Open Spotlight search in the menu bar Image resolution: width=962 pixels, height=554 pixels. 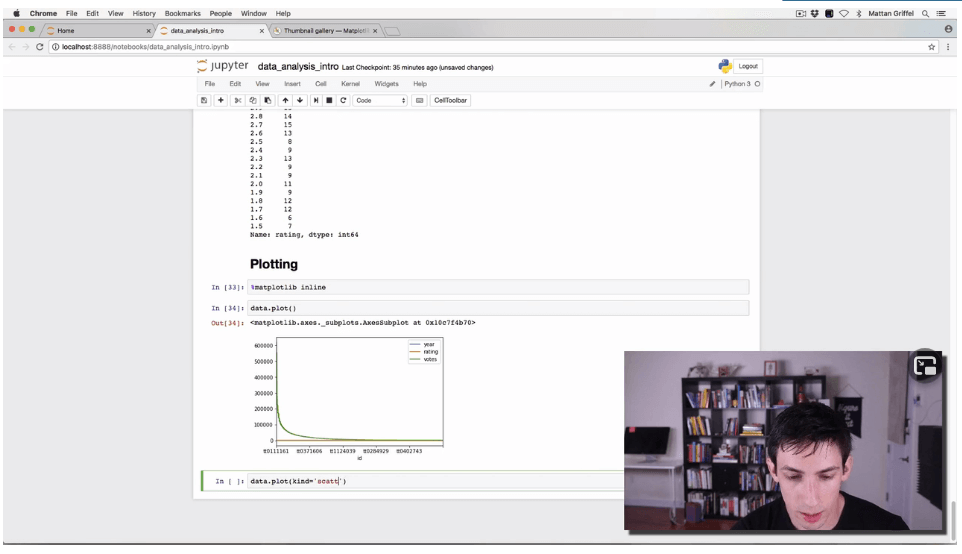(925, 13)
